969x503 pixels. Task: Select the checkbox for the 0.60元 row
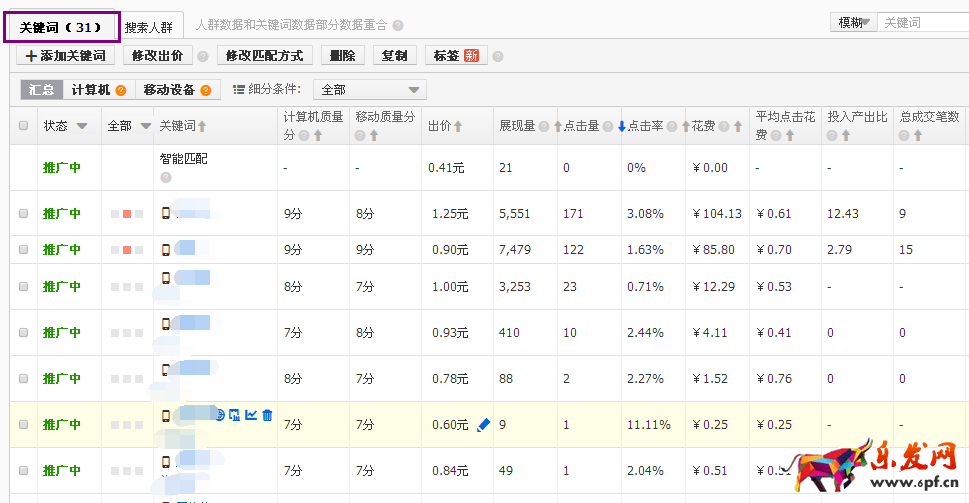pyautogui.click(x=24, y=425)
